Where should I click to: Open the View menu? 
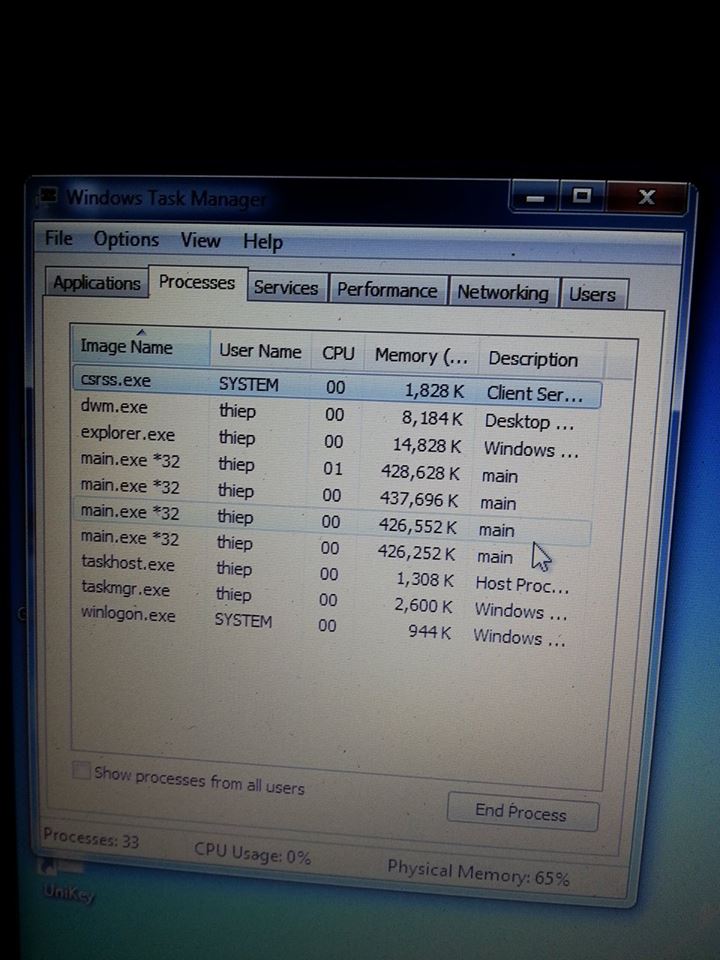click(200, 241)
